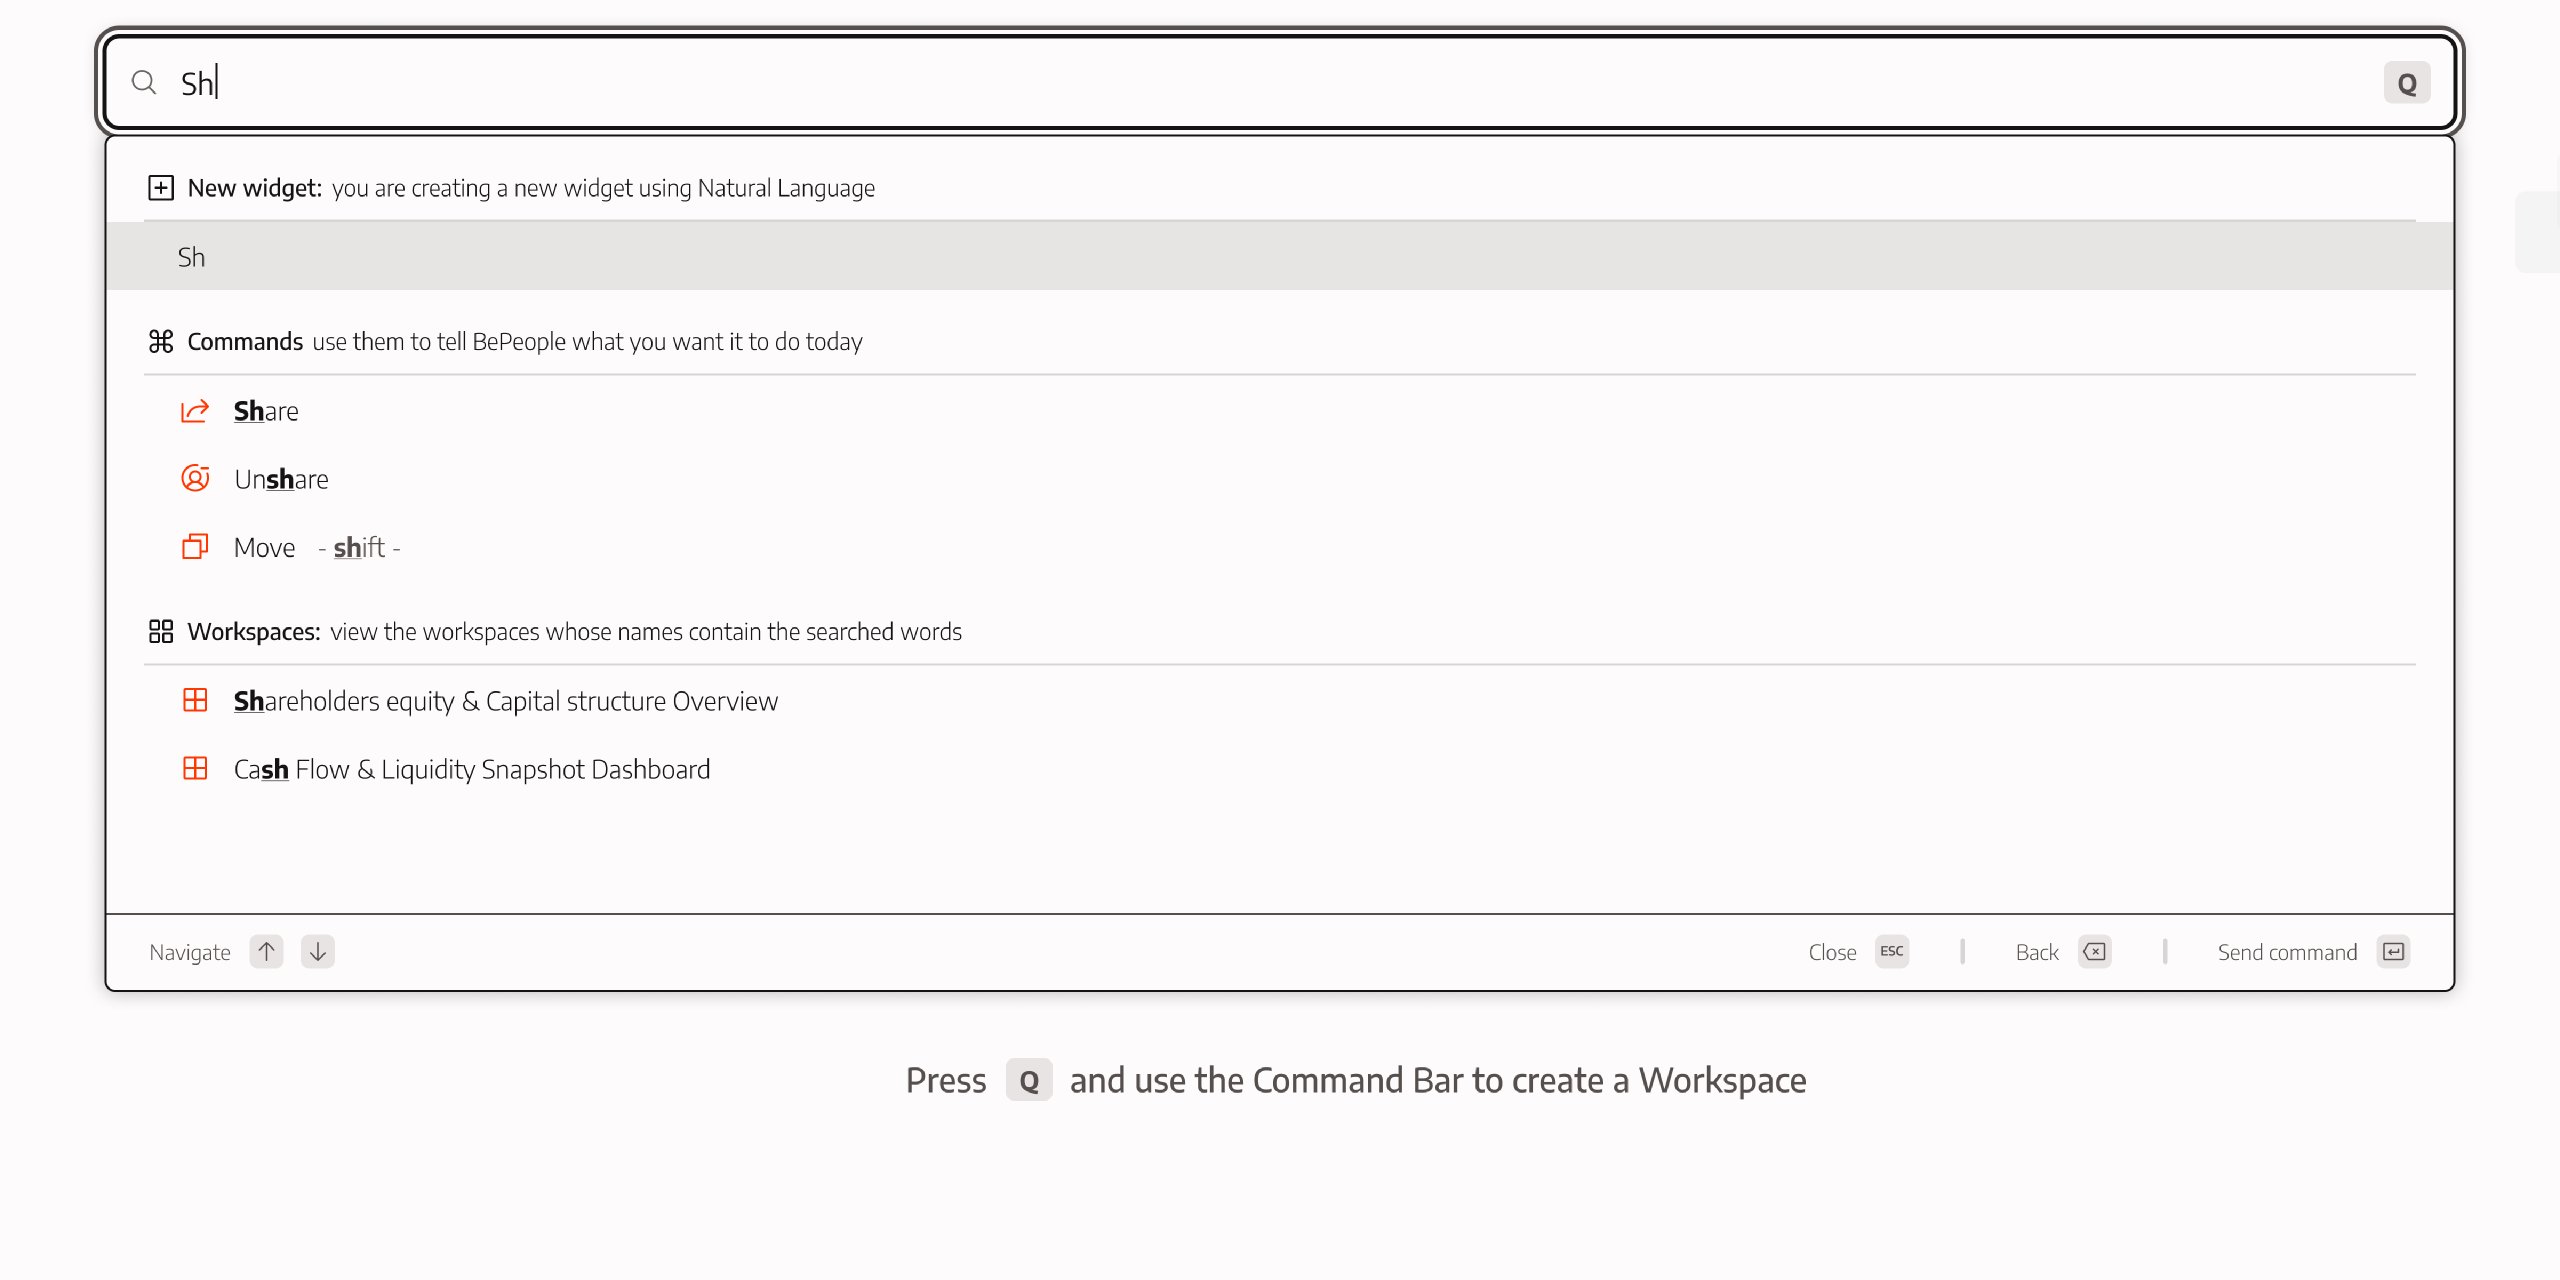Open Cash Flow & Liquidity Snapshot Dashboard
Viewport: 2560px width, 1280px height.
coord(472,769)
